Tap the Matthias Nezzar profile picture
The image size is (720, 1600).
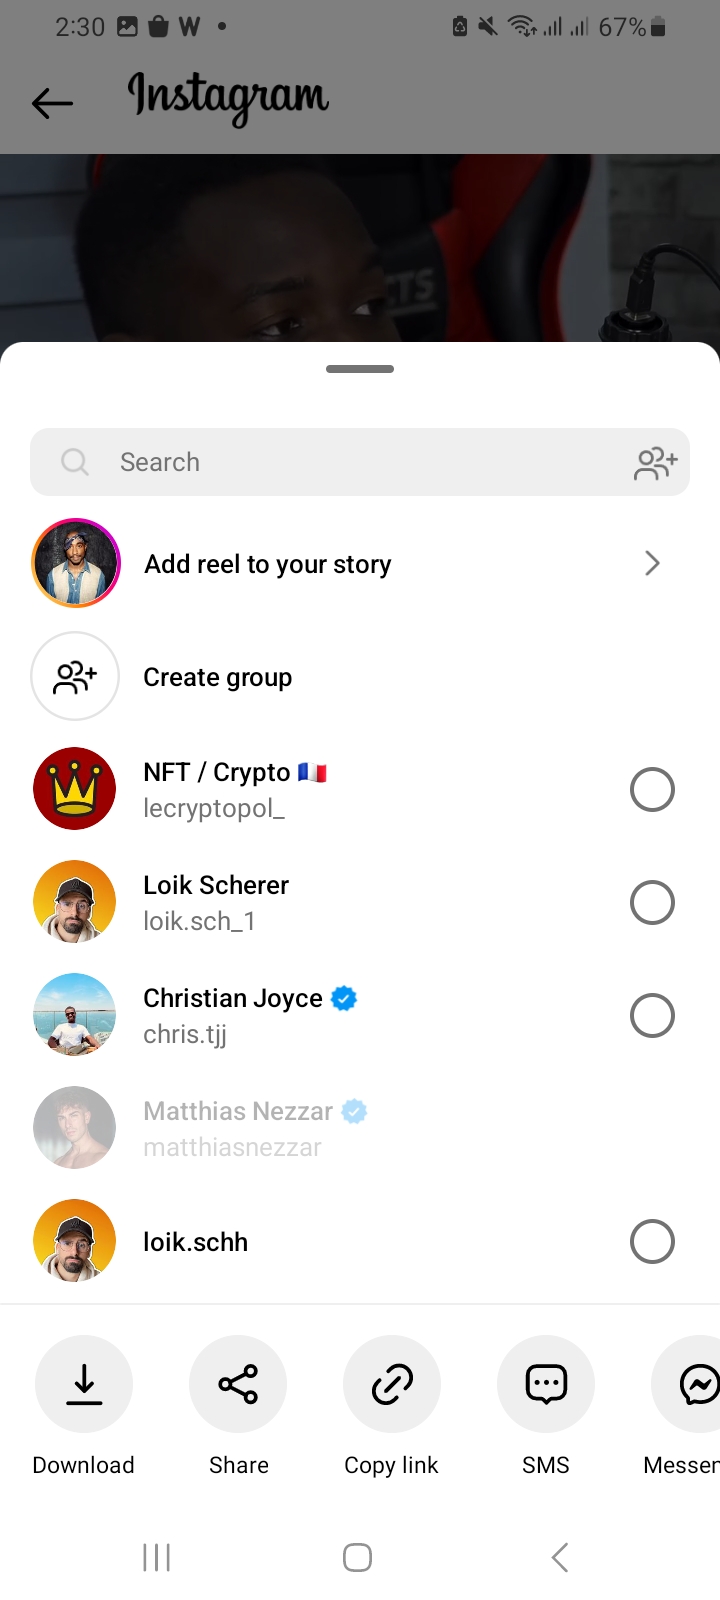pyautogui.click(x=75, y=1128)
